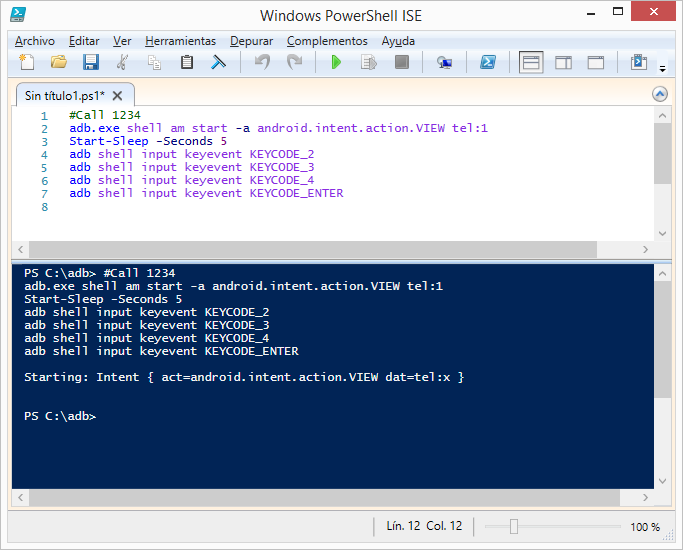The image size is (683, 550).
Task: Expand the toolbar overflow options arrow
Action: point(662,68)
